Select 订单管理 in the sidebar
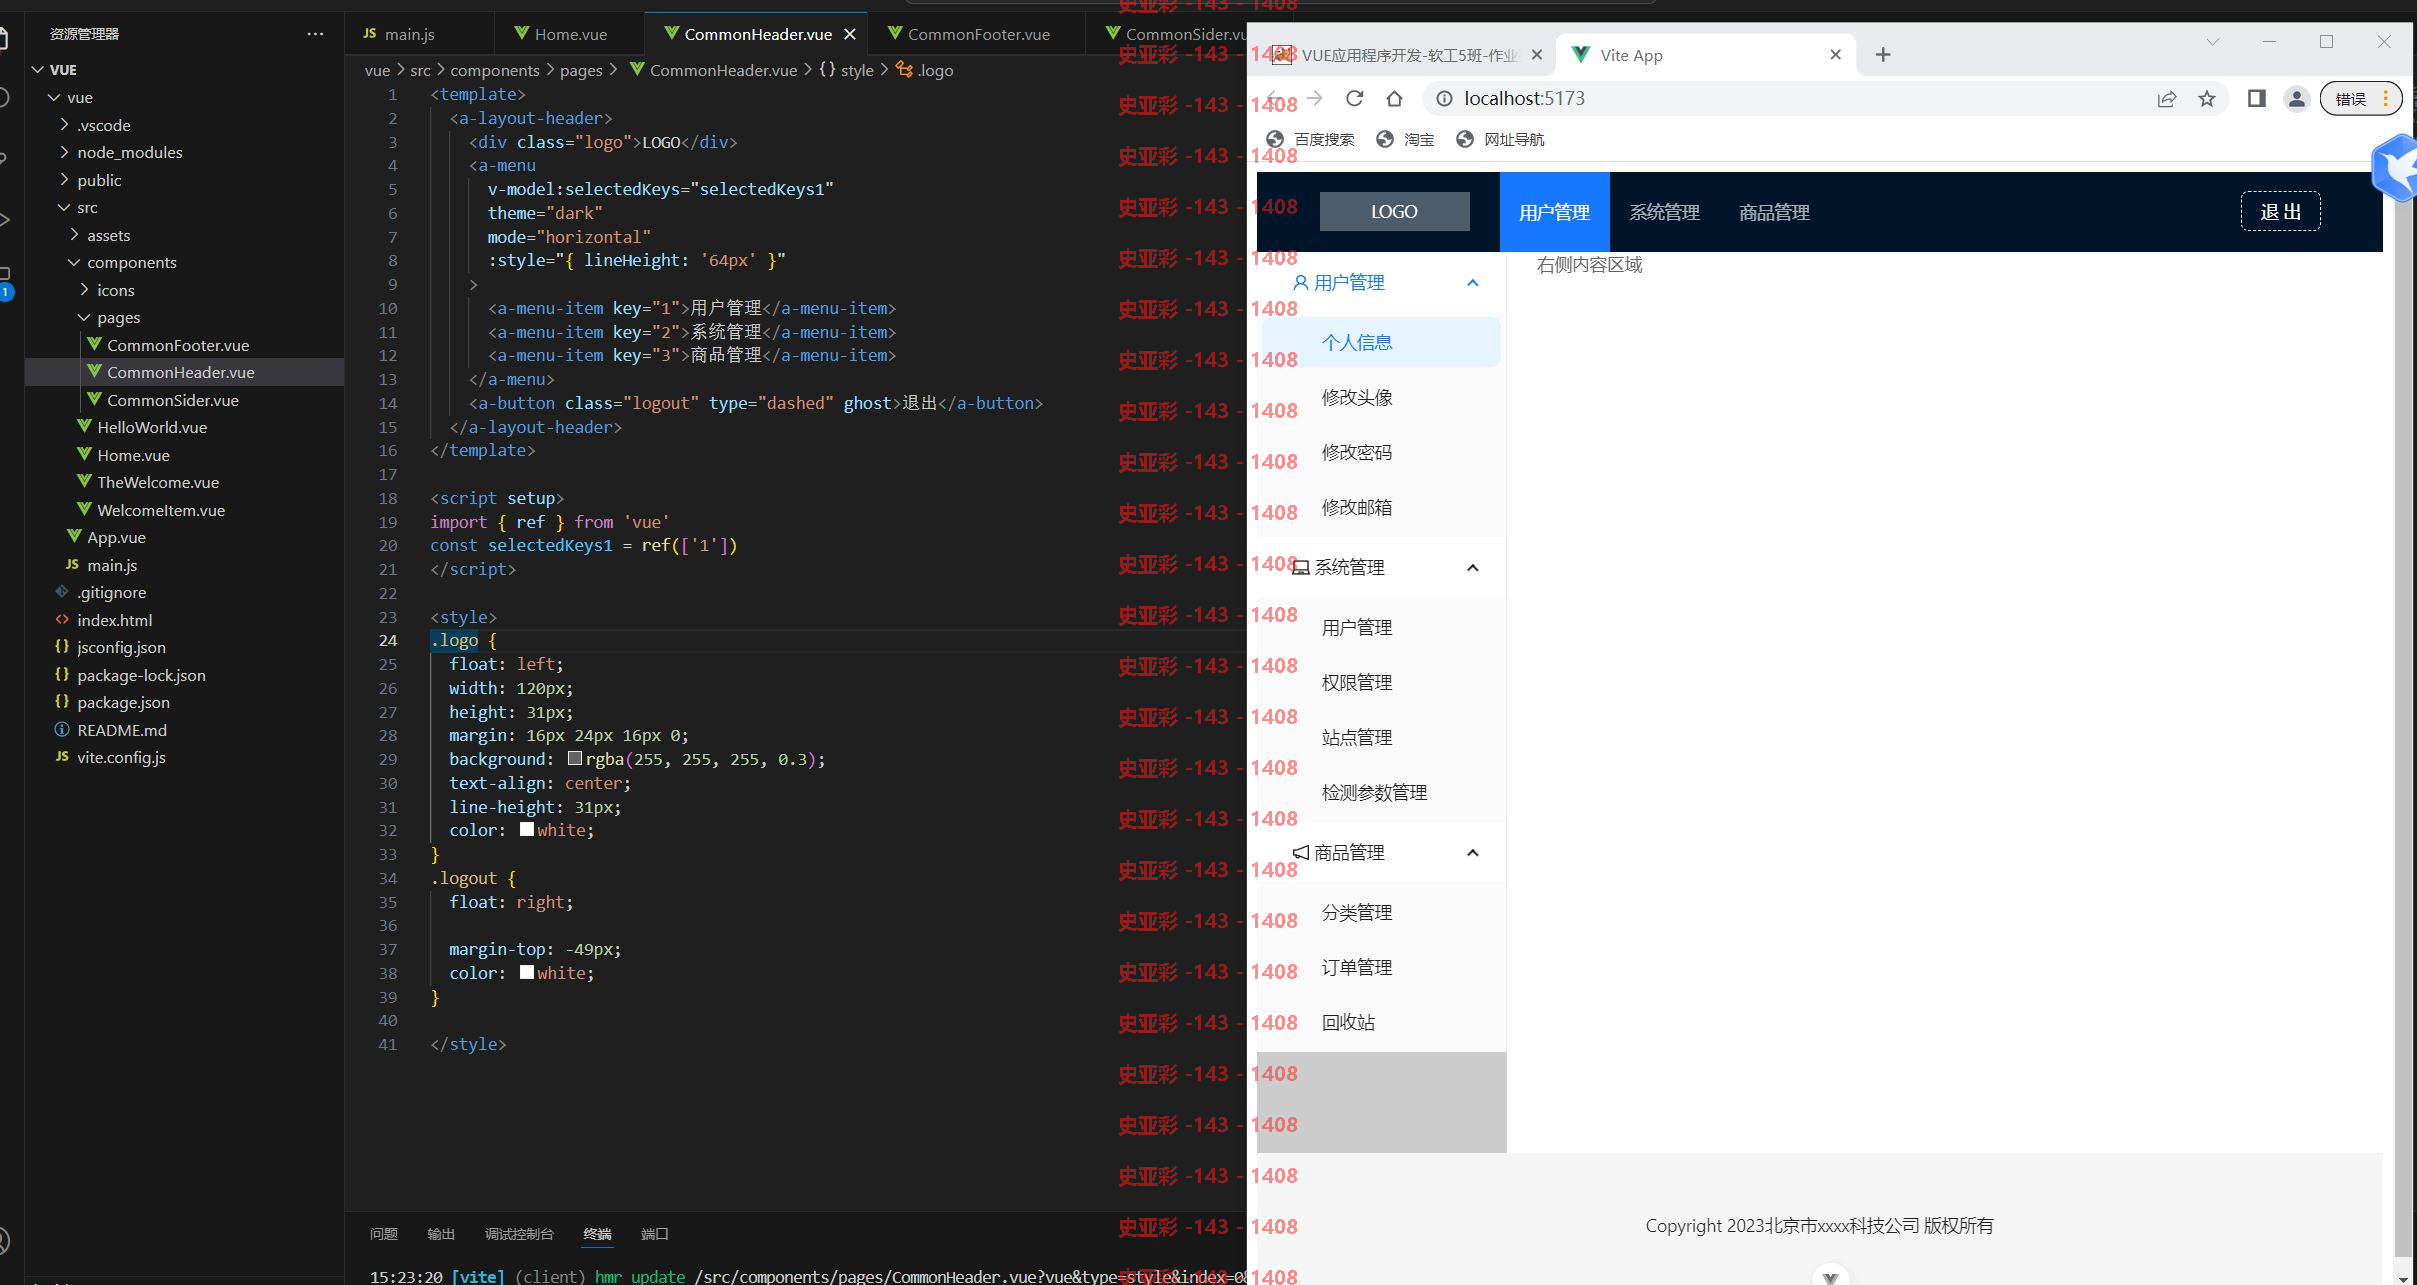2417x1285 pixels. [x=1382, y=967]
